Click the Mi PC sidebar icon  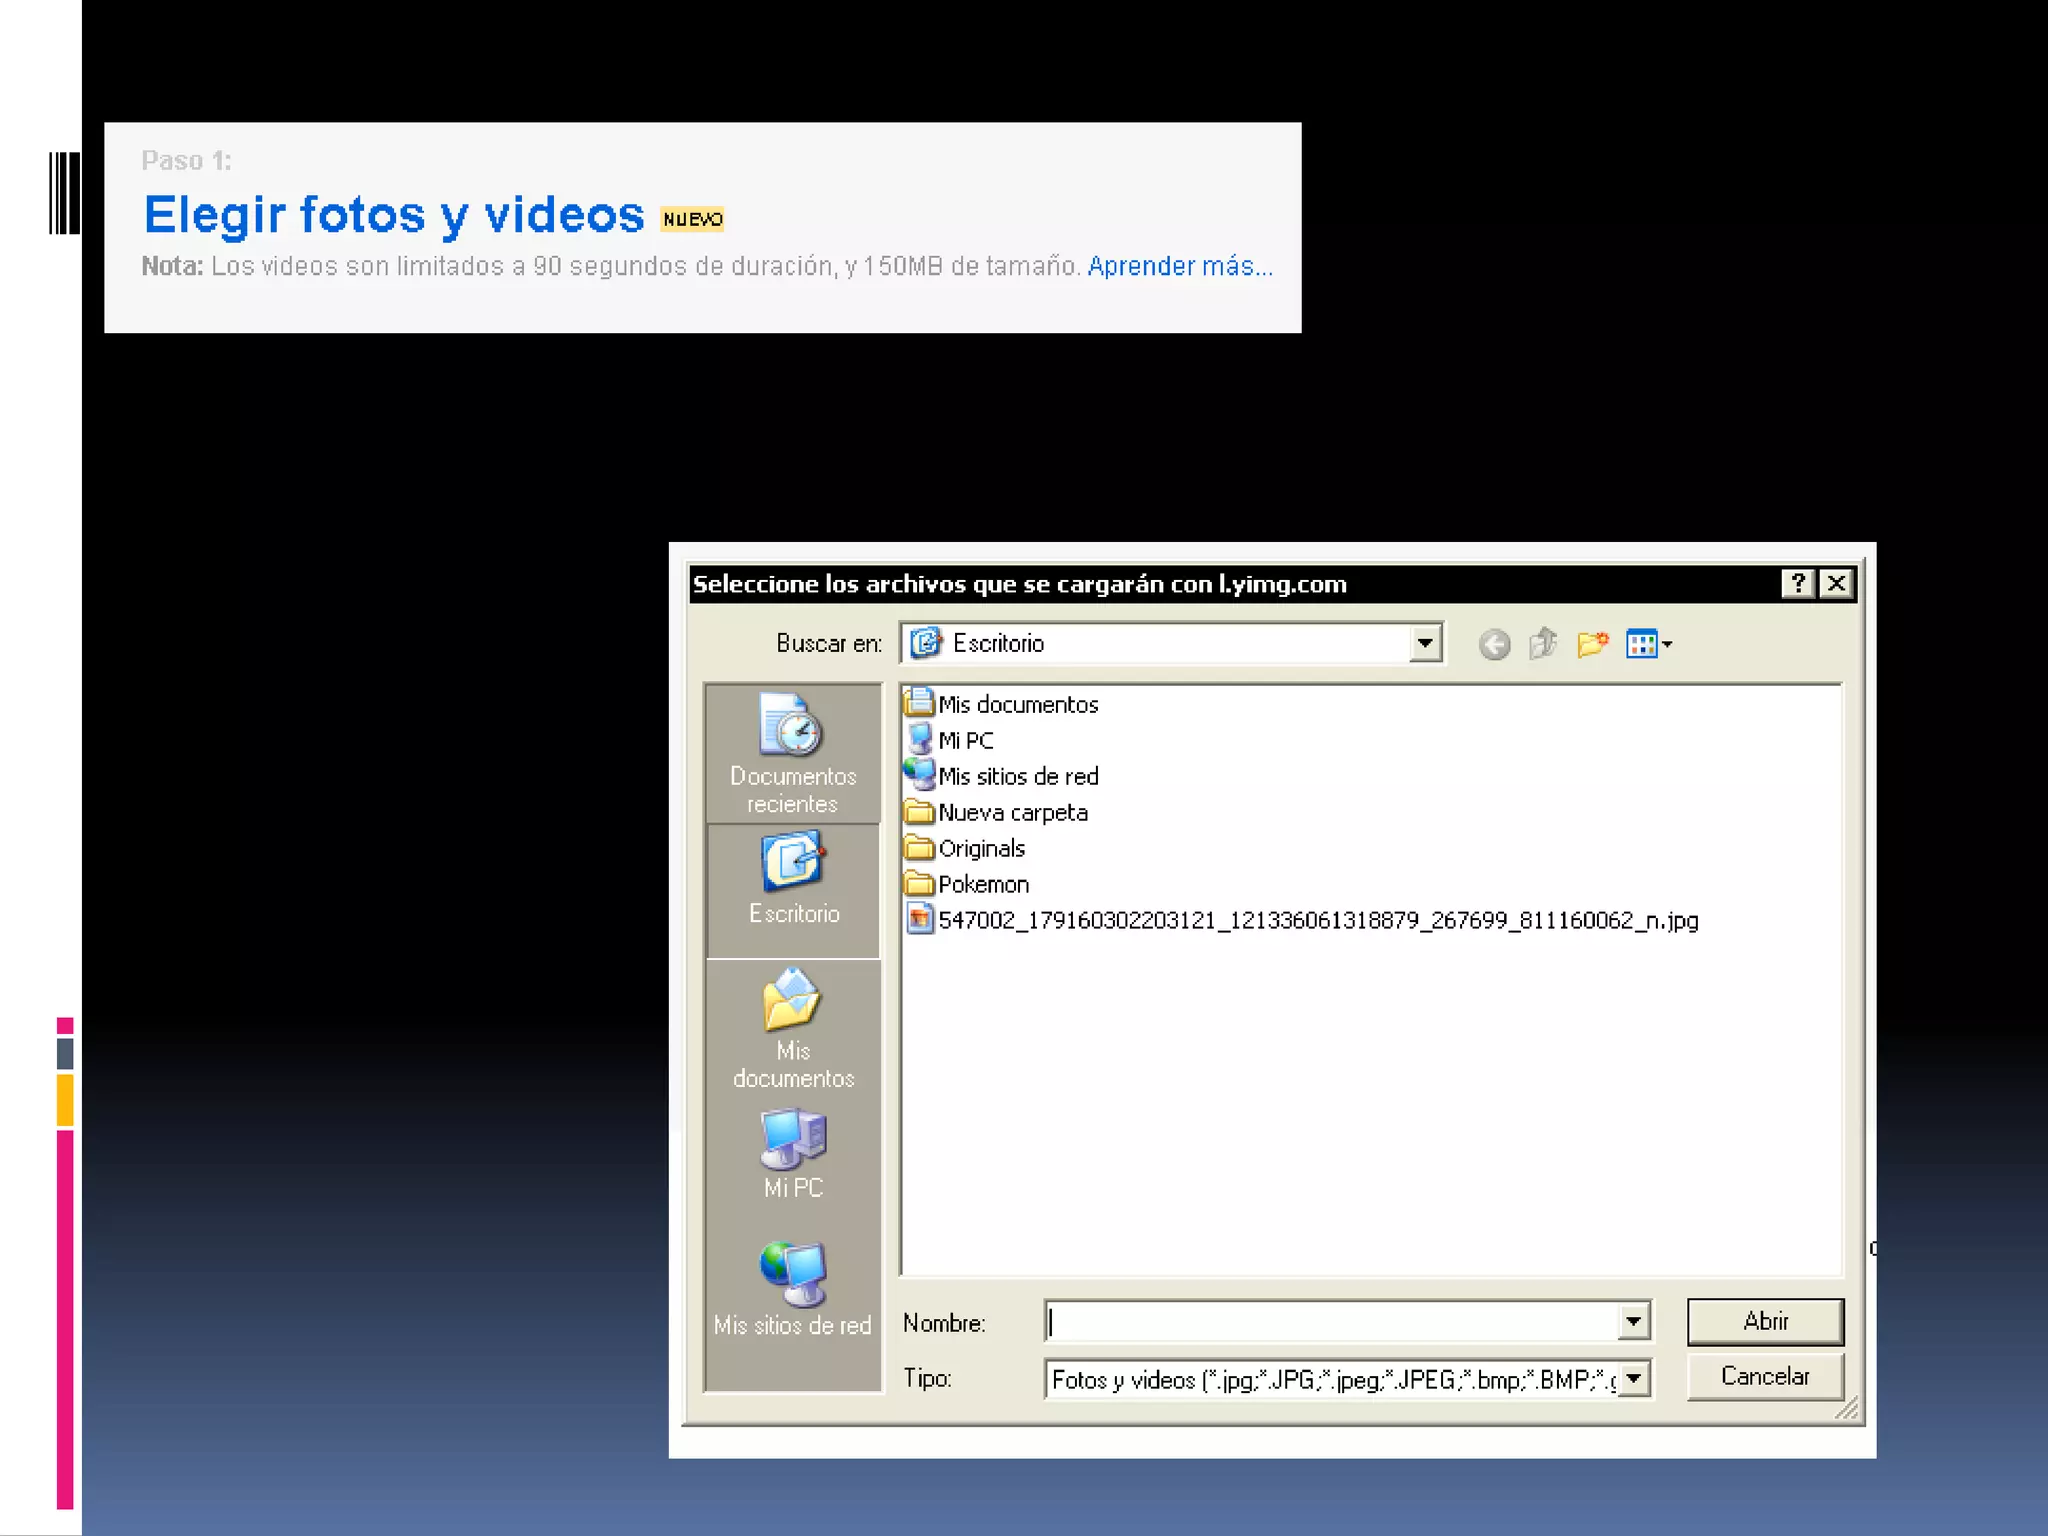(x=793, y=1154)
